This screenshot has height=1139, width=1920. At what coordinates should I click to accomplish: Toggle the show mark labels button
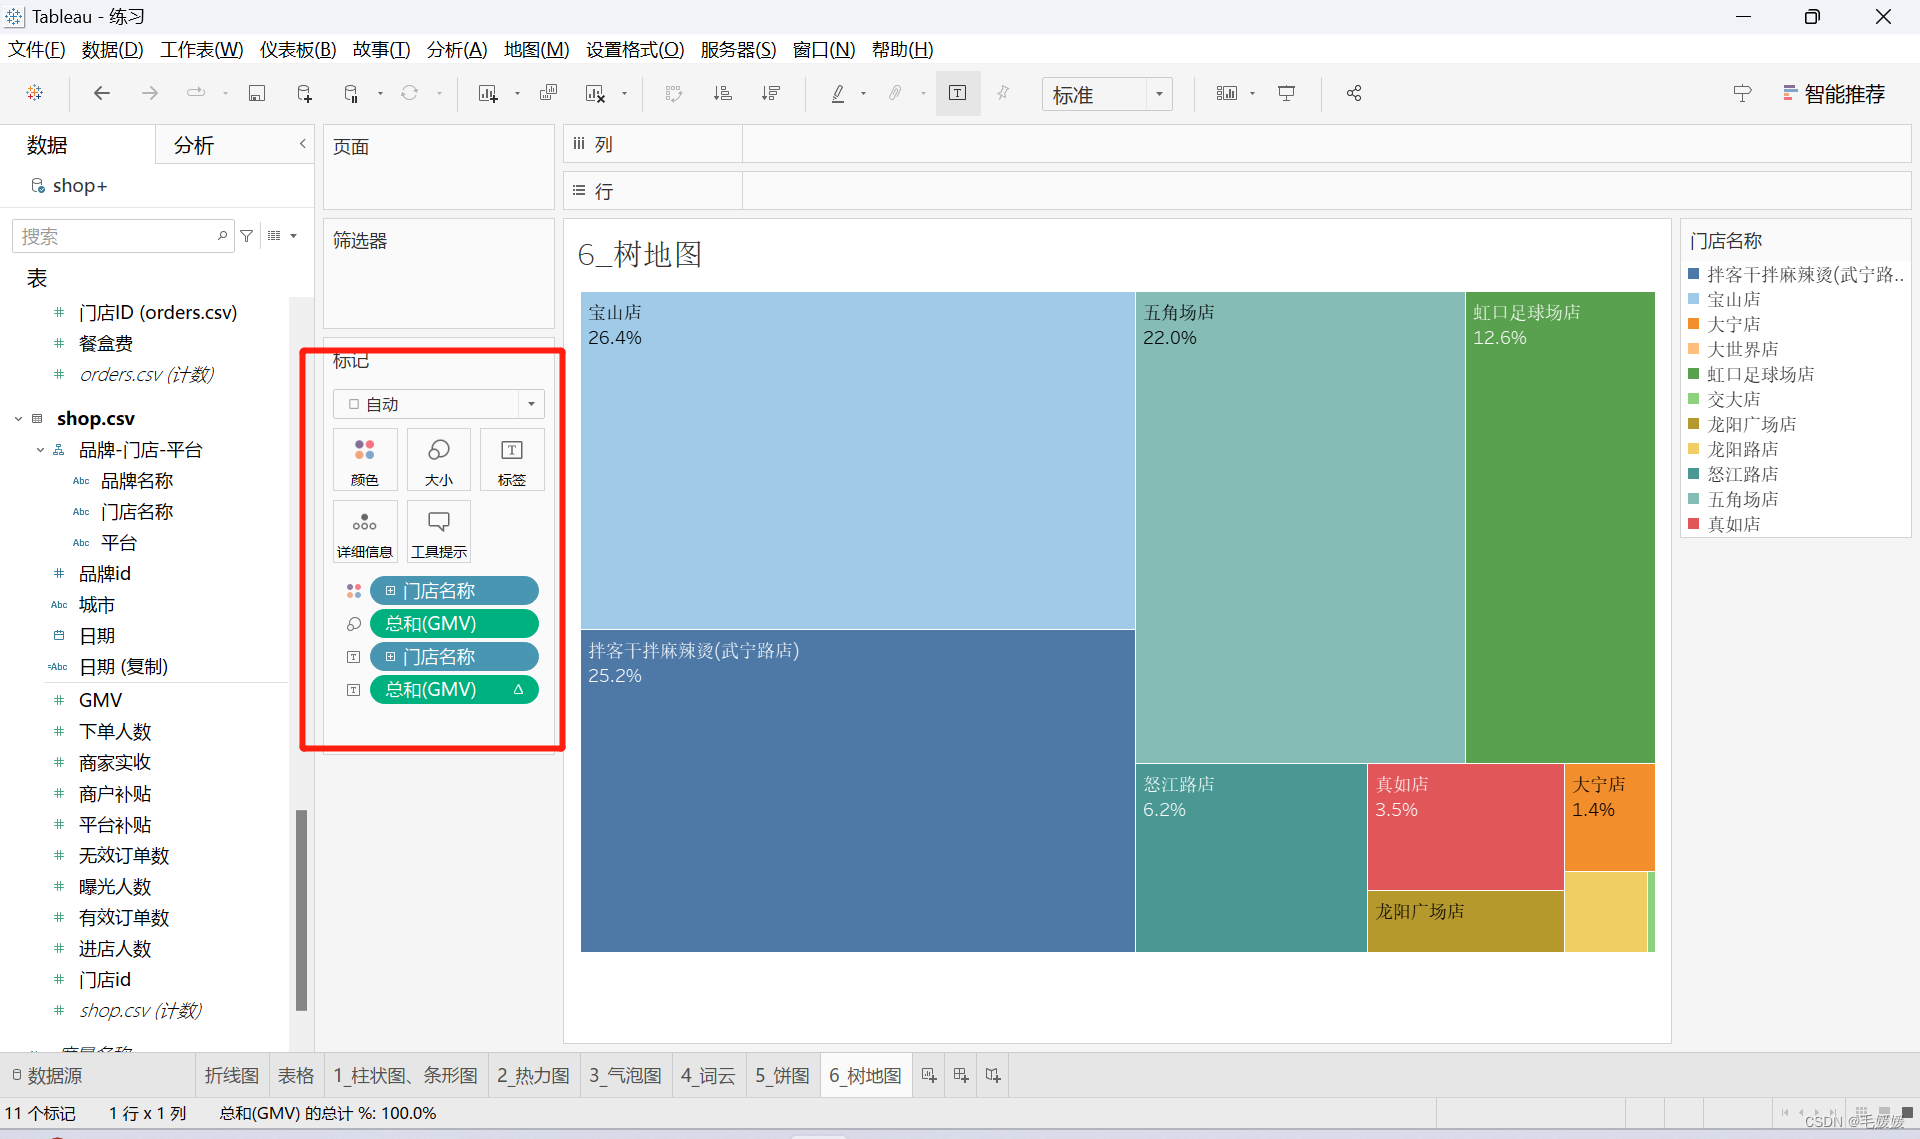click(957, 93)
